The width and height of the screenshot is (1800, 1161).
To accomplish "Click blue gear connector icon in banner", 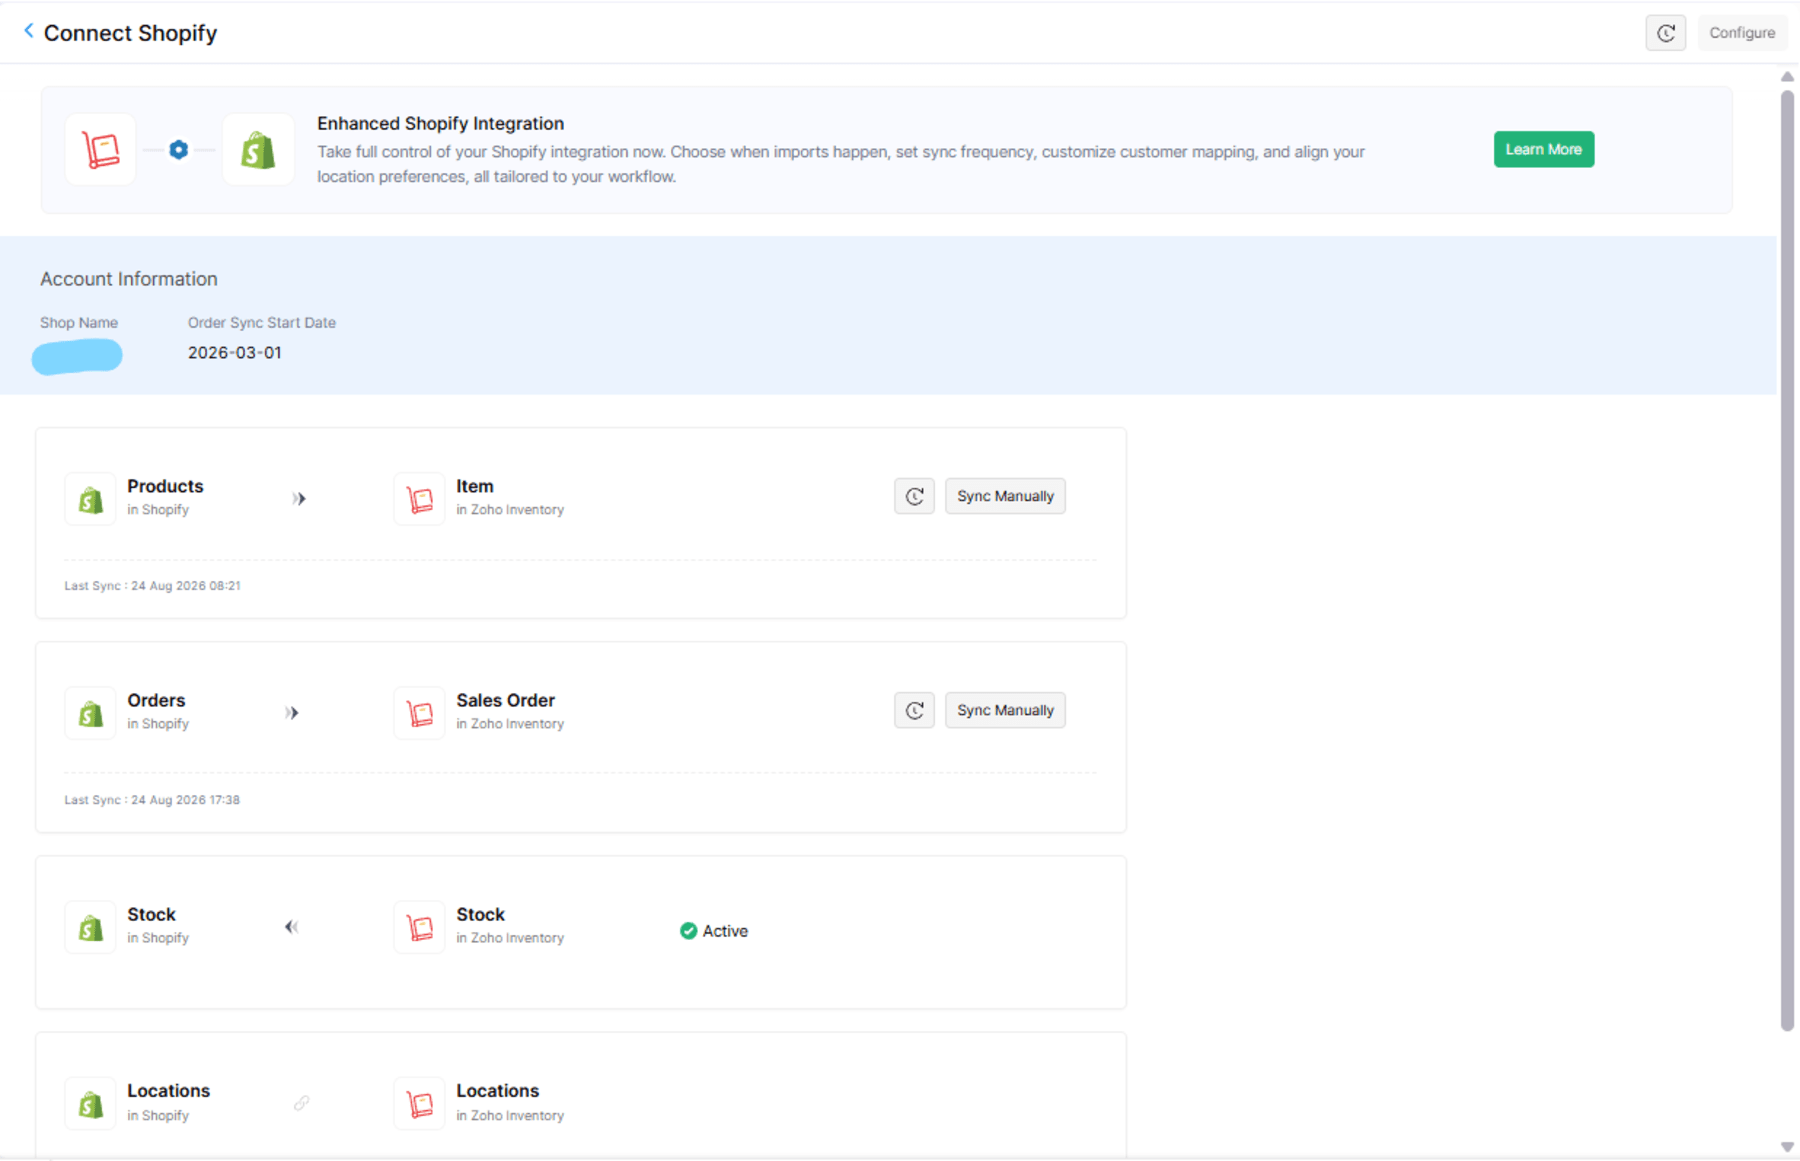I will (x=178, y=150).
